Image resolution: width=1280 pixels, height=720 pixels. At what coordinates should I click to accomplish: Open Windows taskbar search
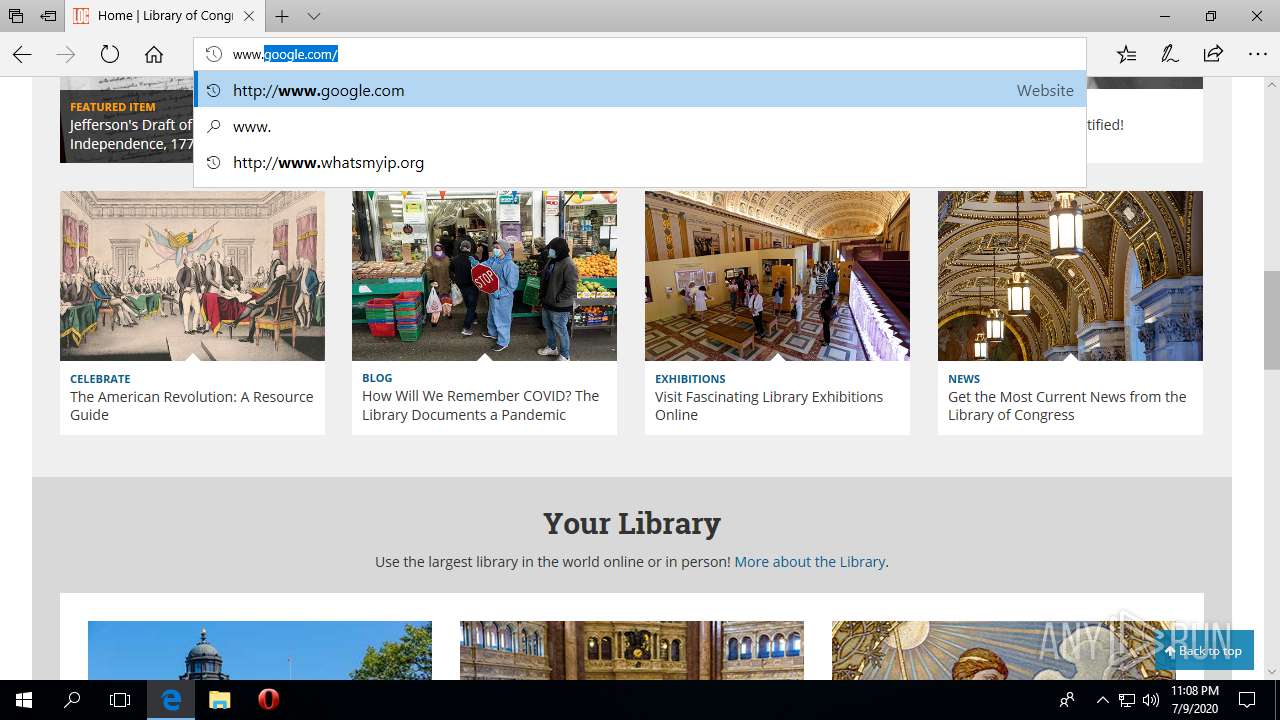72,700
